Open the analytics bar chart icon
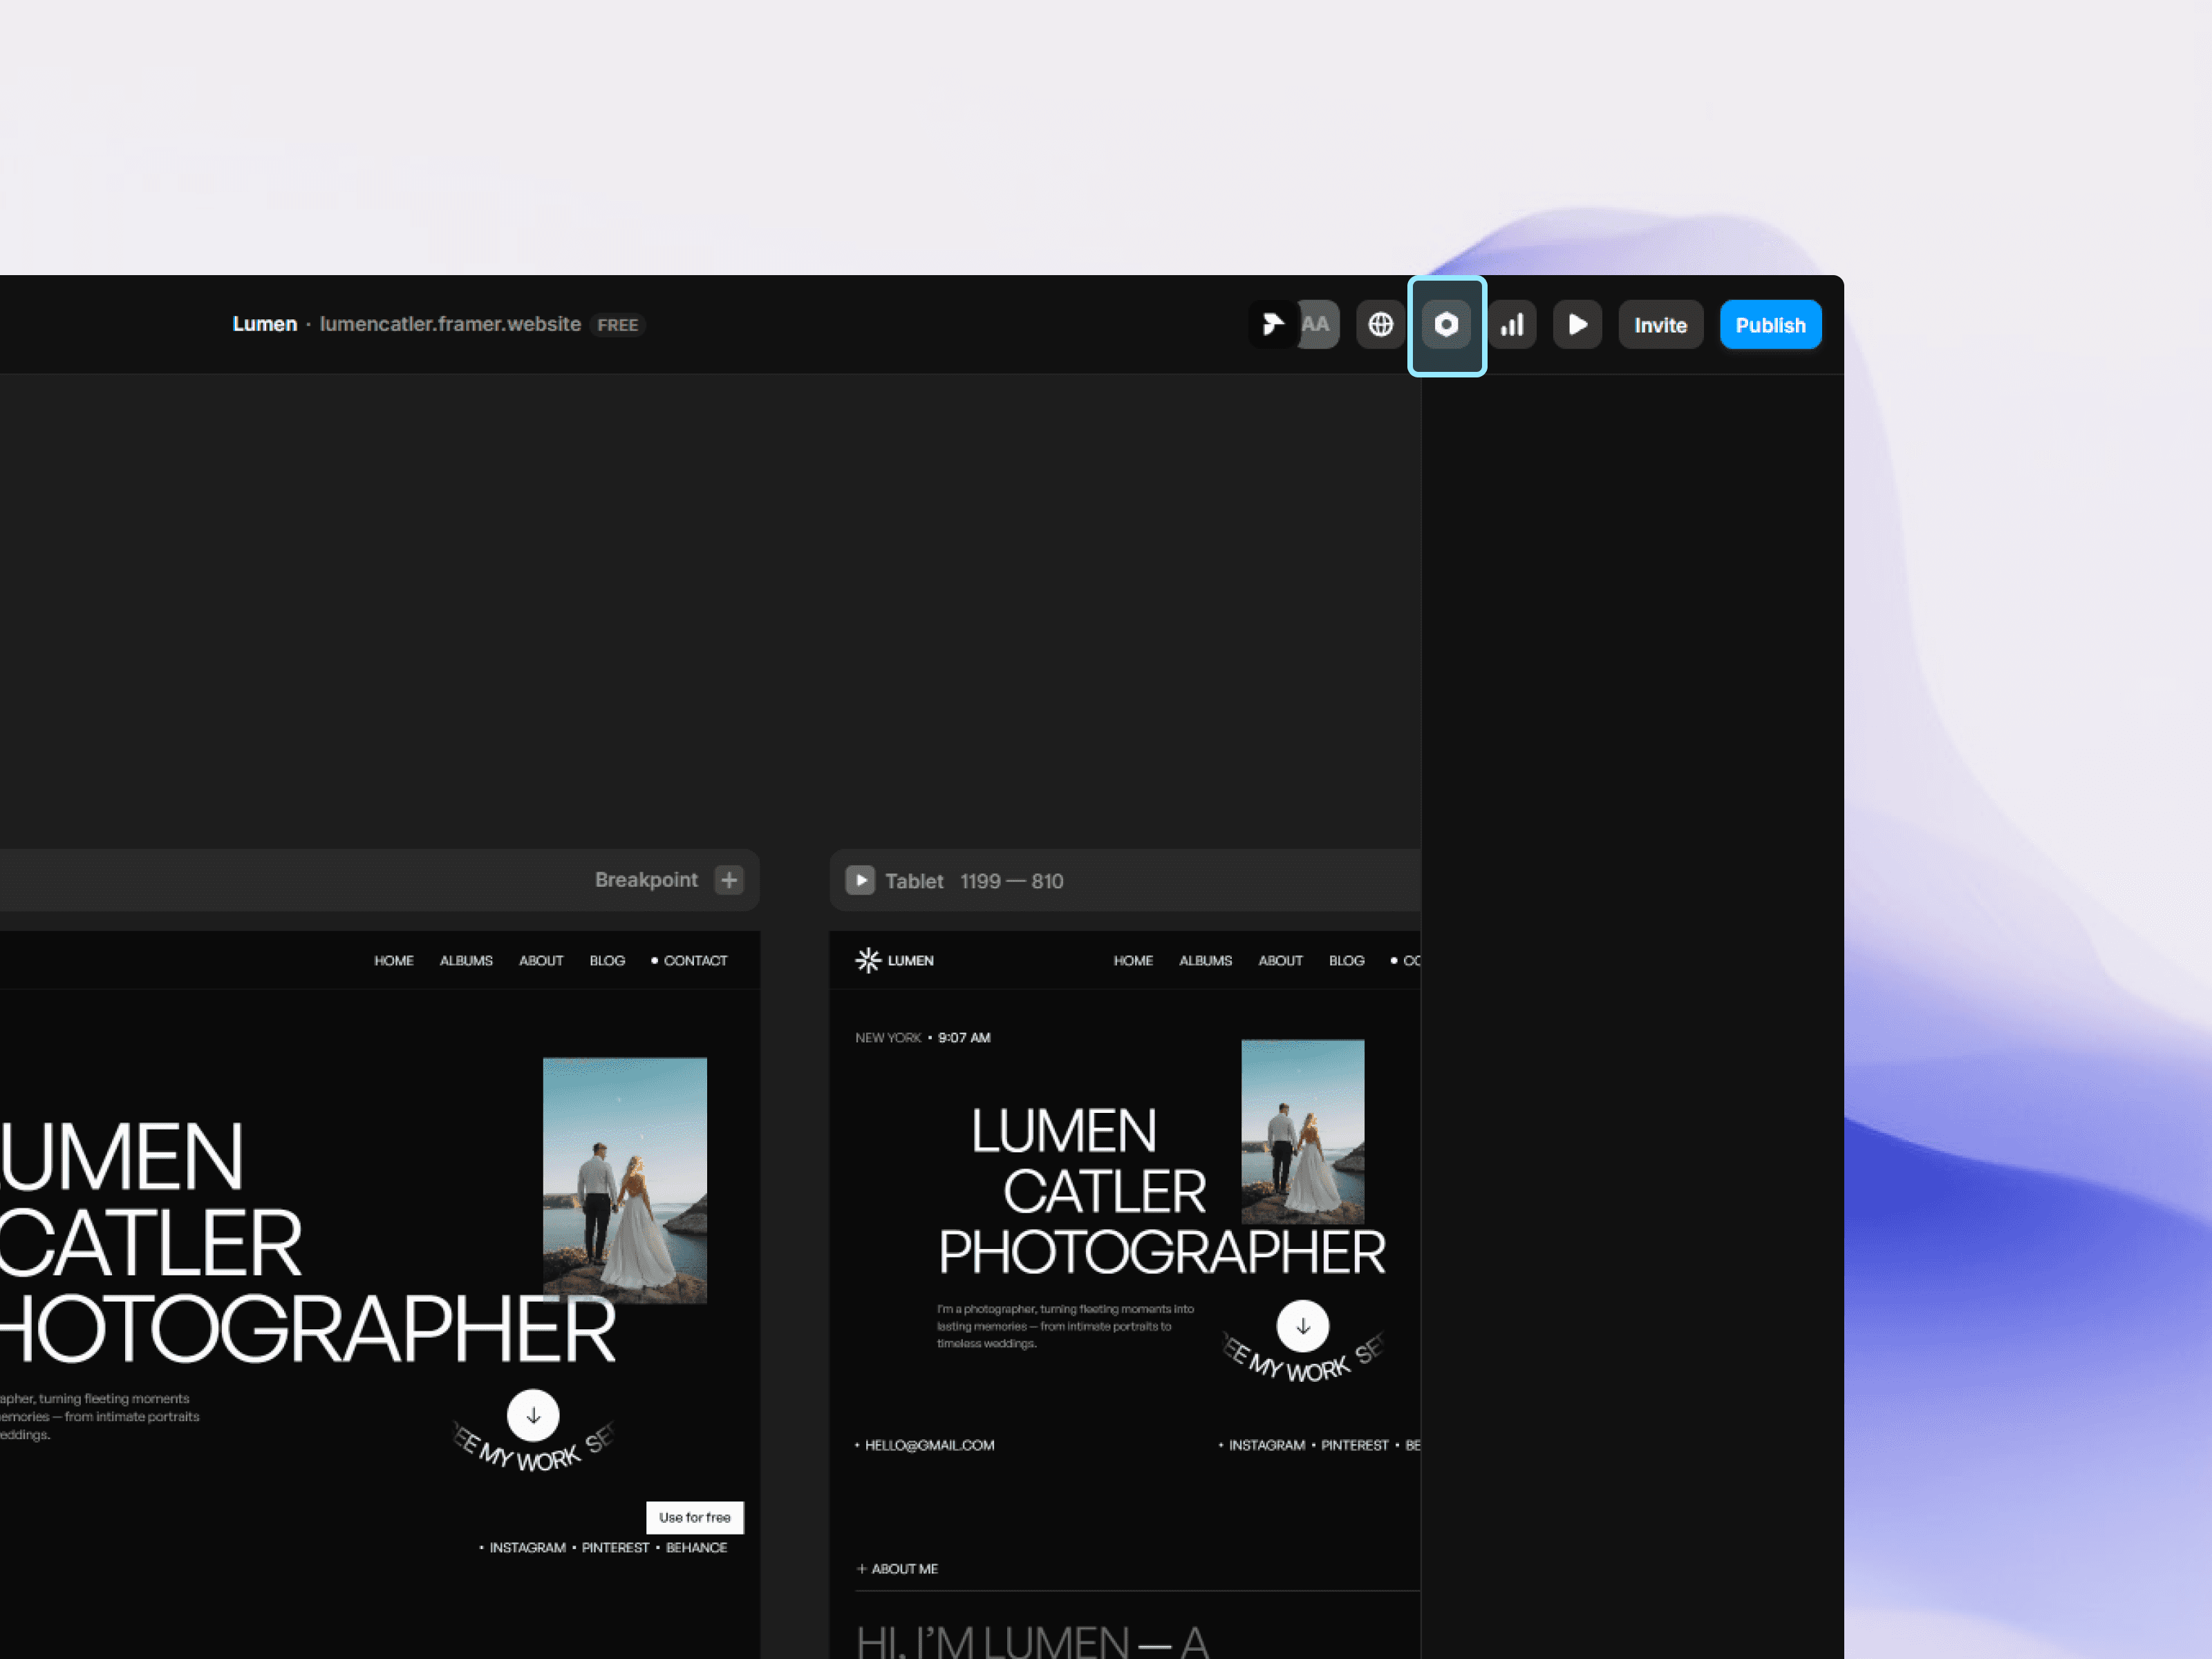Screen dimensions: 2212x1659 (1512, 325)
